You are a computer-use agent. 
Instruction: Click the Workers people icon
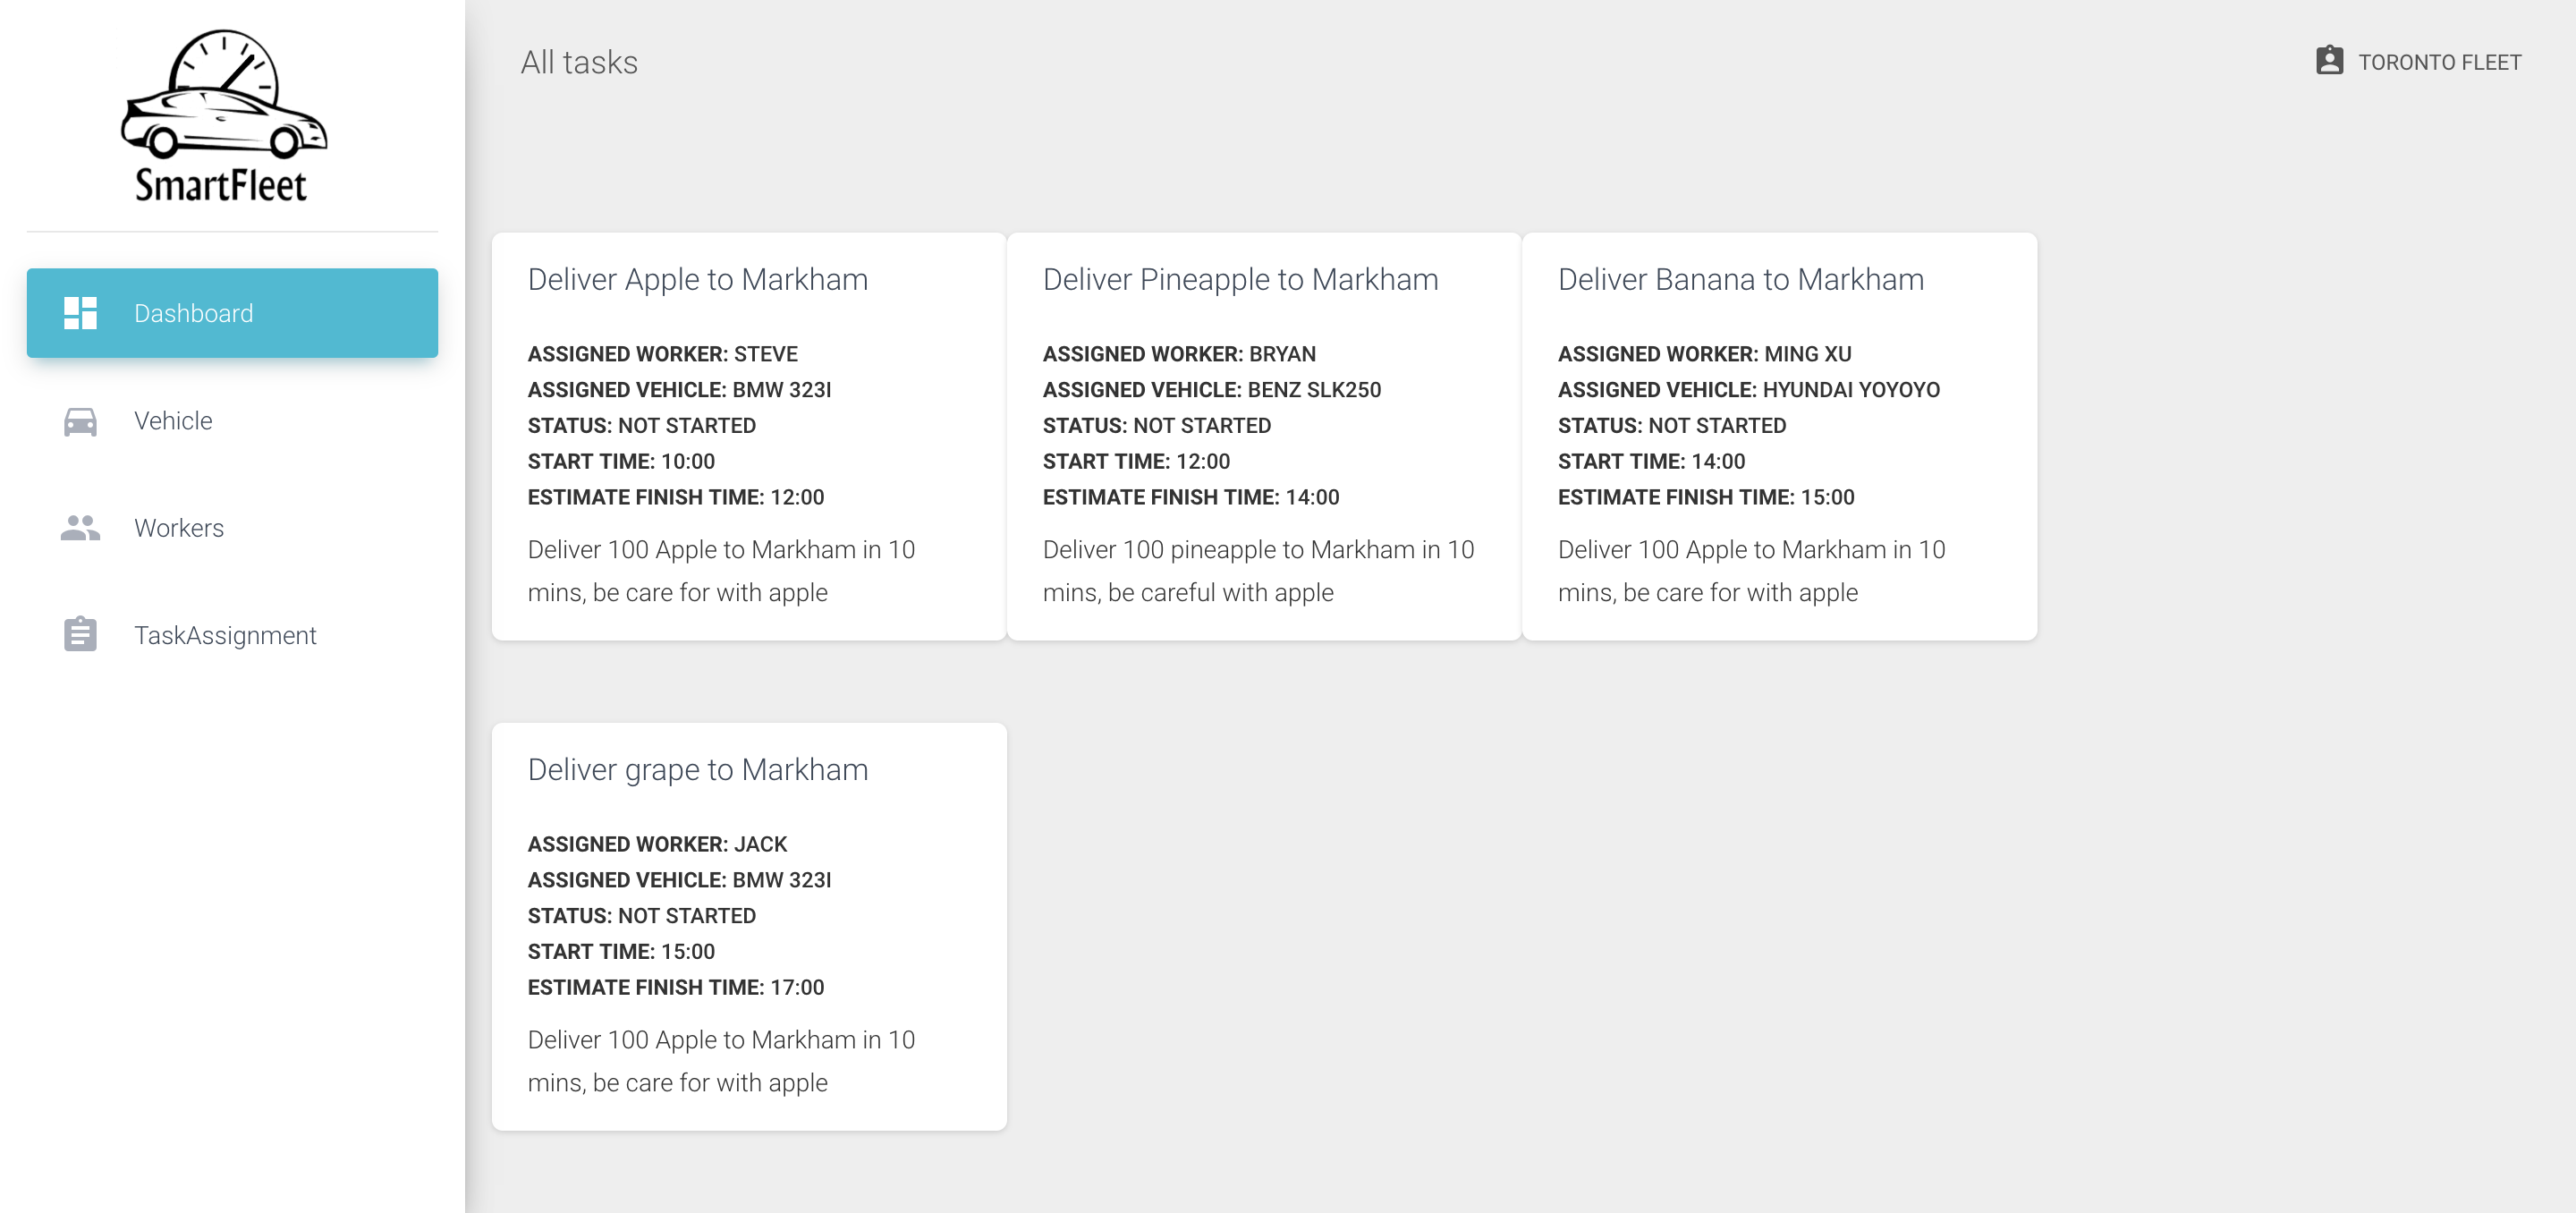click(80, 528)
